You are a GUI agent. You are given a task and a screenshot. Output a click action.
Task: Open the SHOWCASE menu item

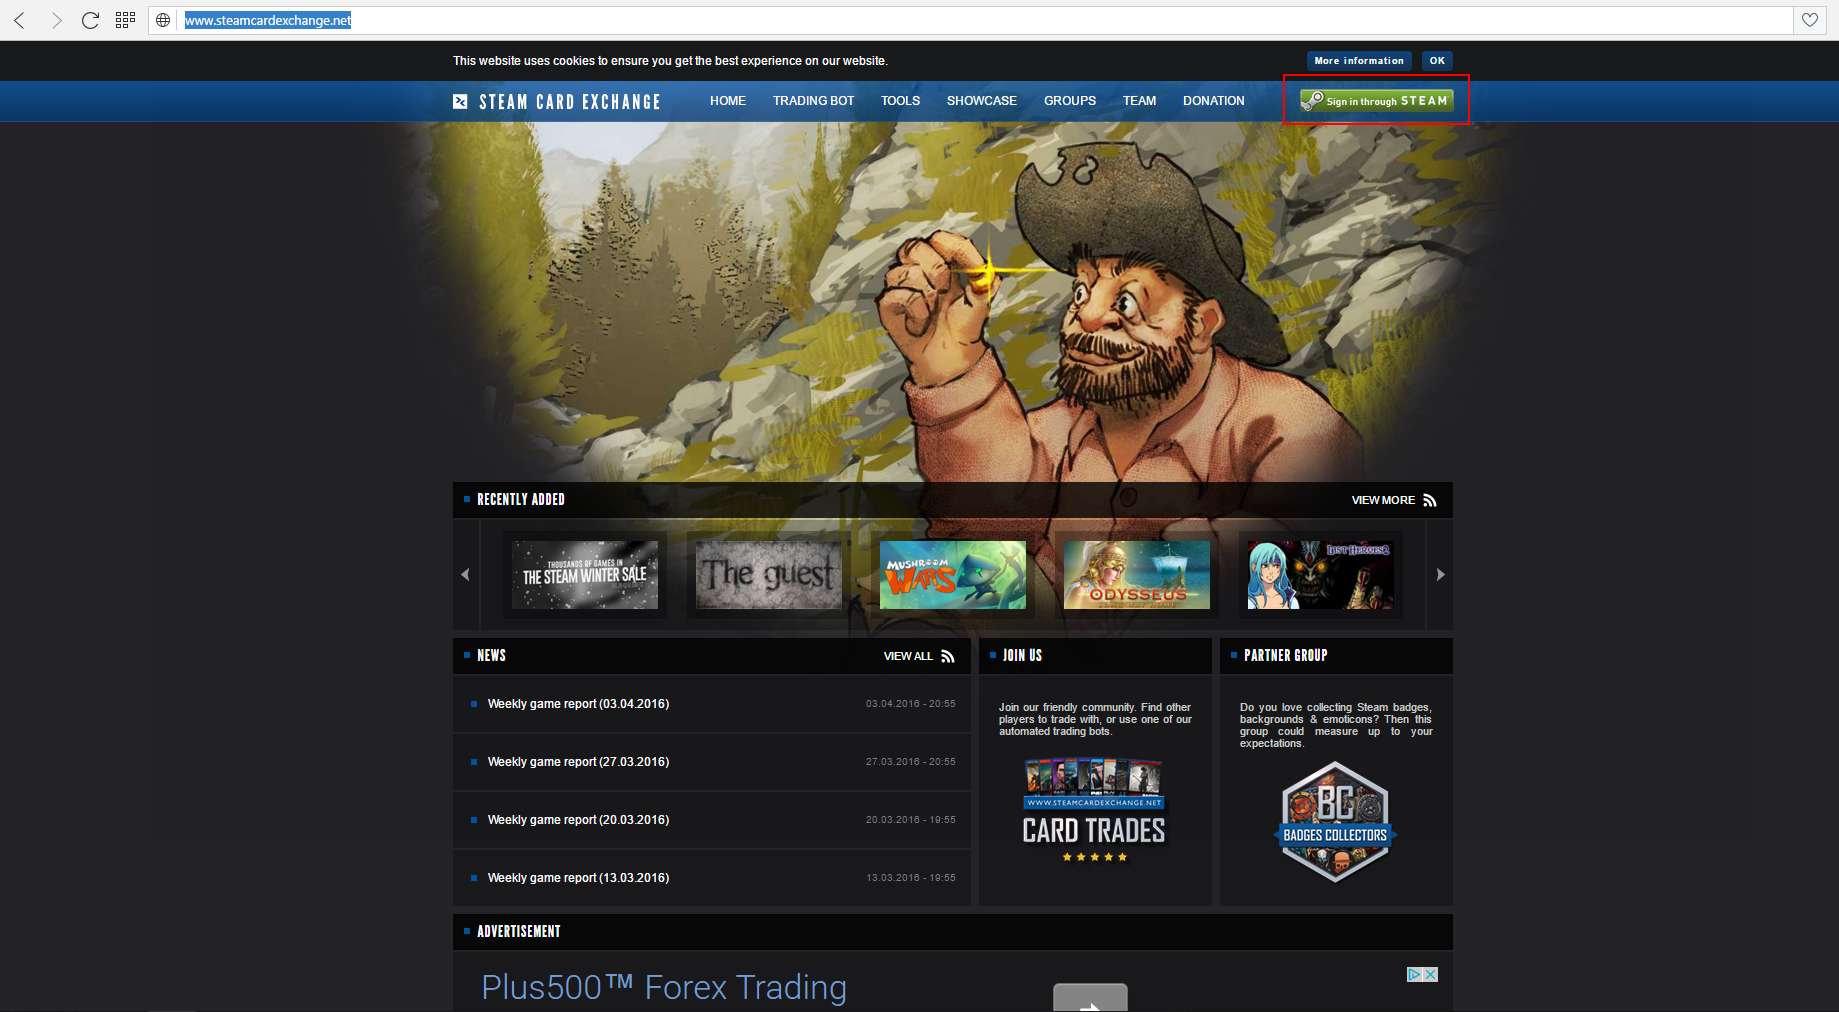click(982, 101)
